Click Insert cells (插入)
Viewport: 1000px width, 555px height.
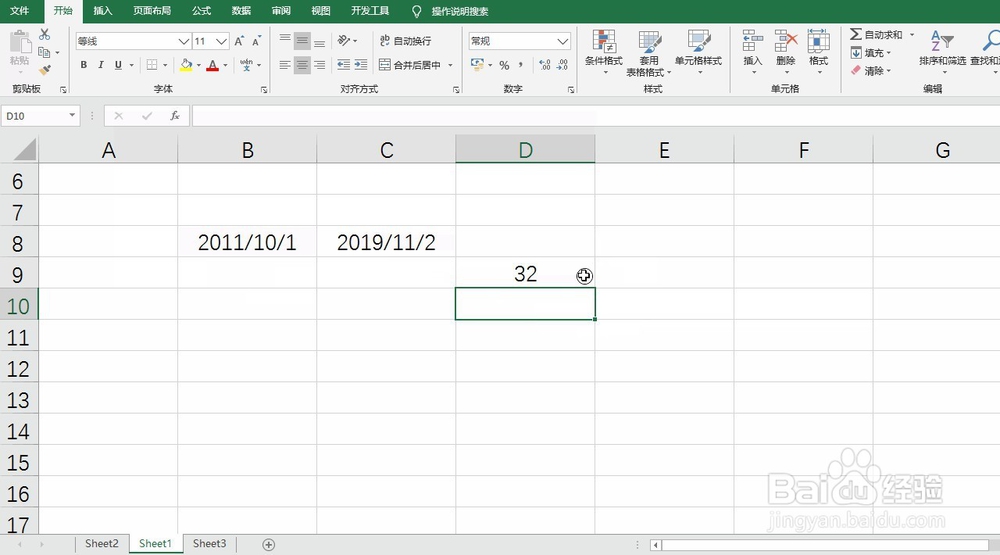[x=753, y=51]
